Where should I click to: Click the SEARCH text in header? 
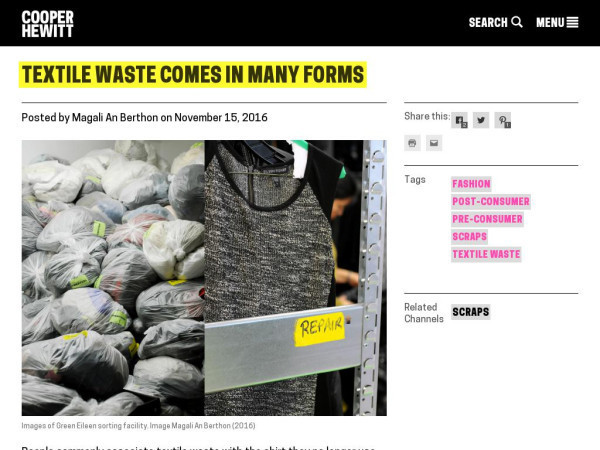pyautogui.click(x=488, y=23)
